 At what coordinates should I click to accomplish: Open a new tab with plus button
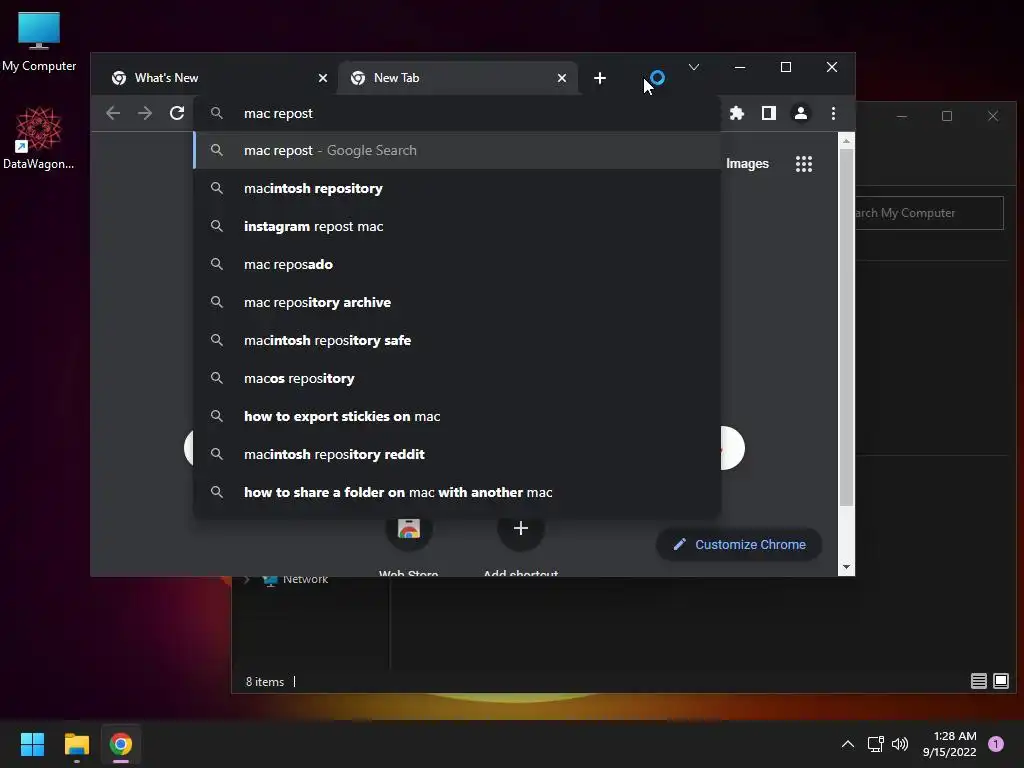coord(600,78)
